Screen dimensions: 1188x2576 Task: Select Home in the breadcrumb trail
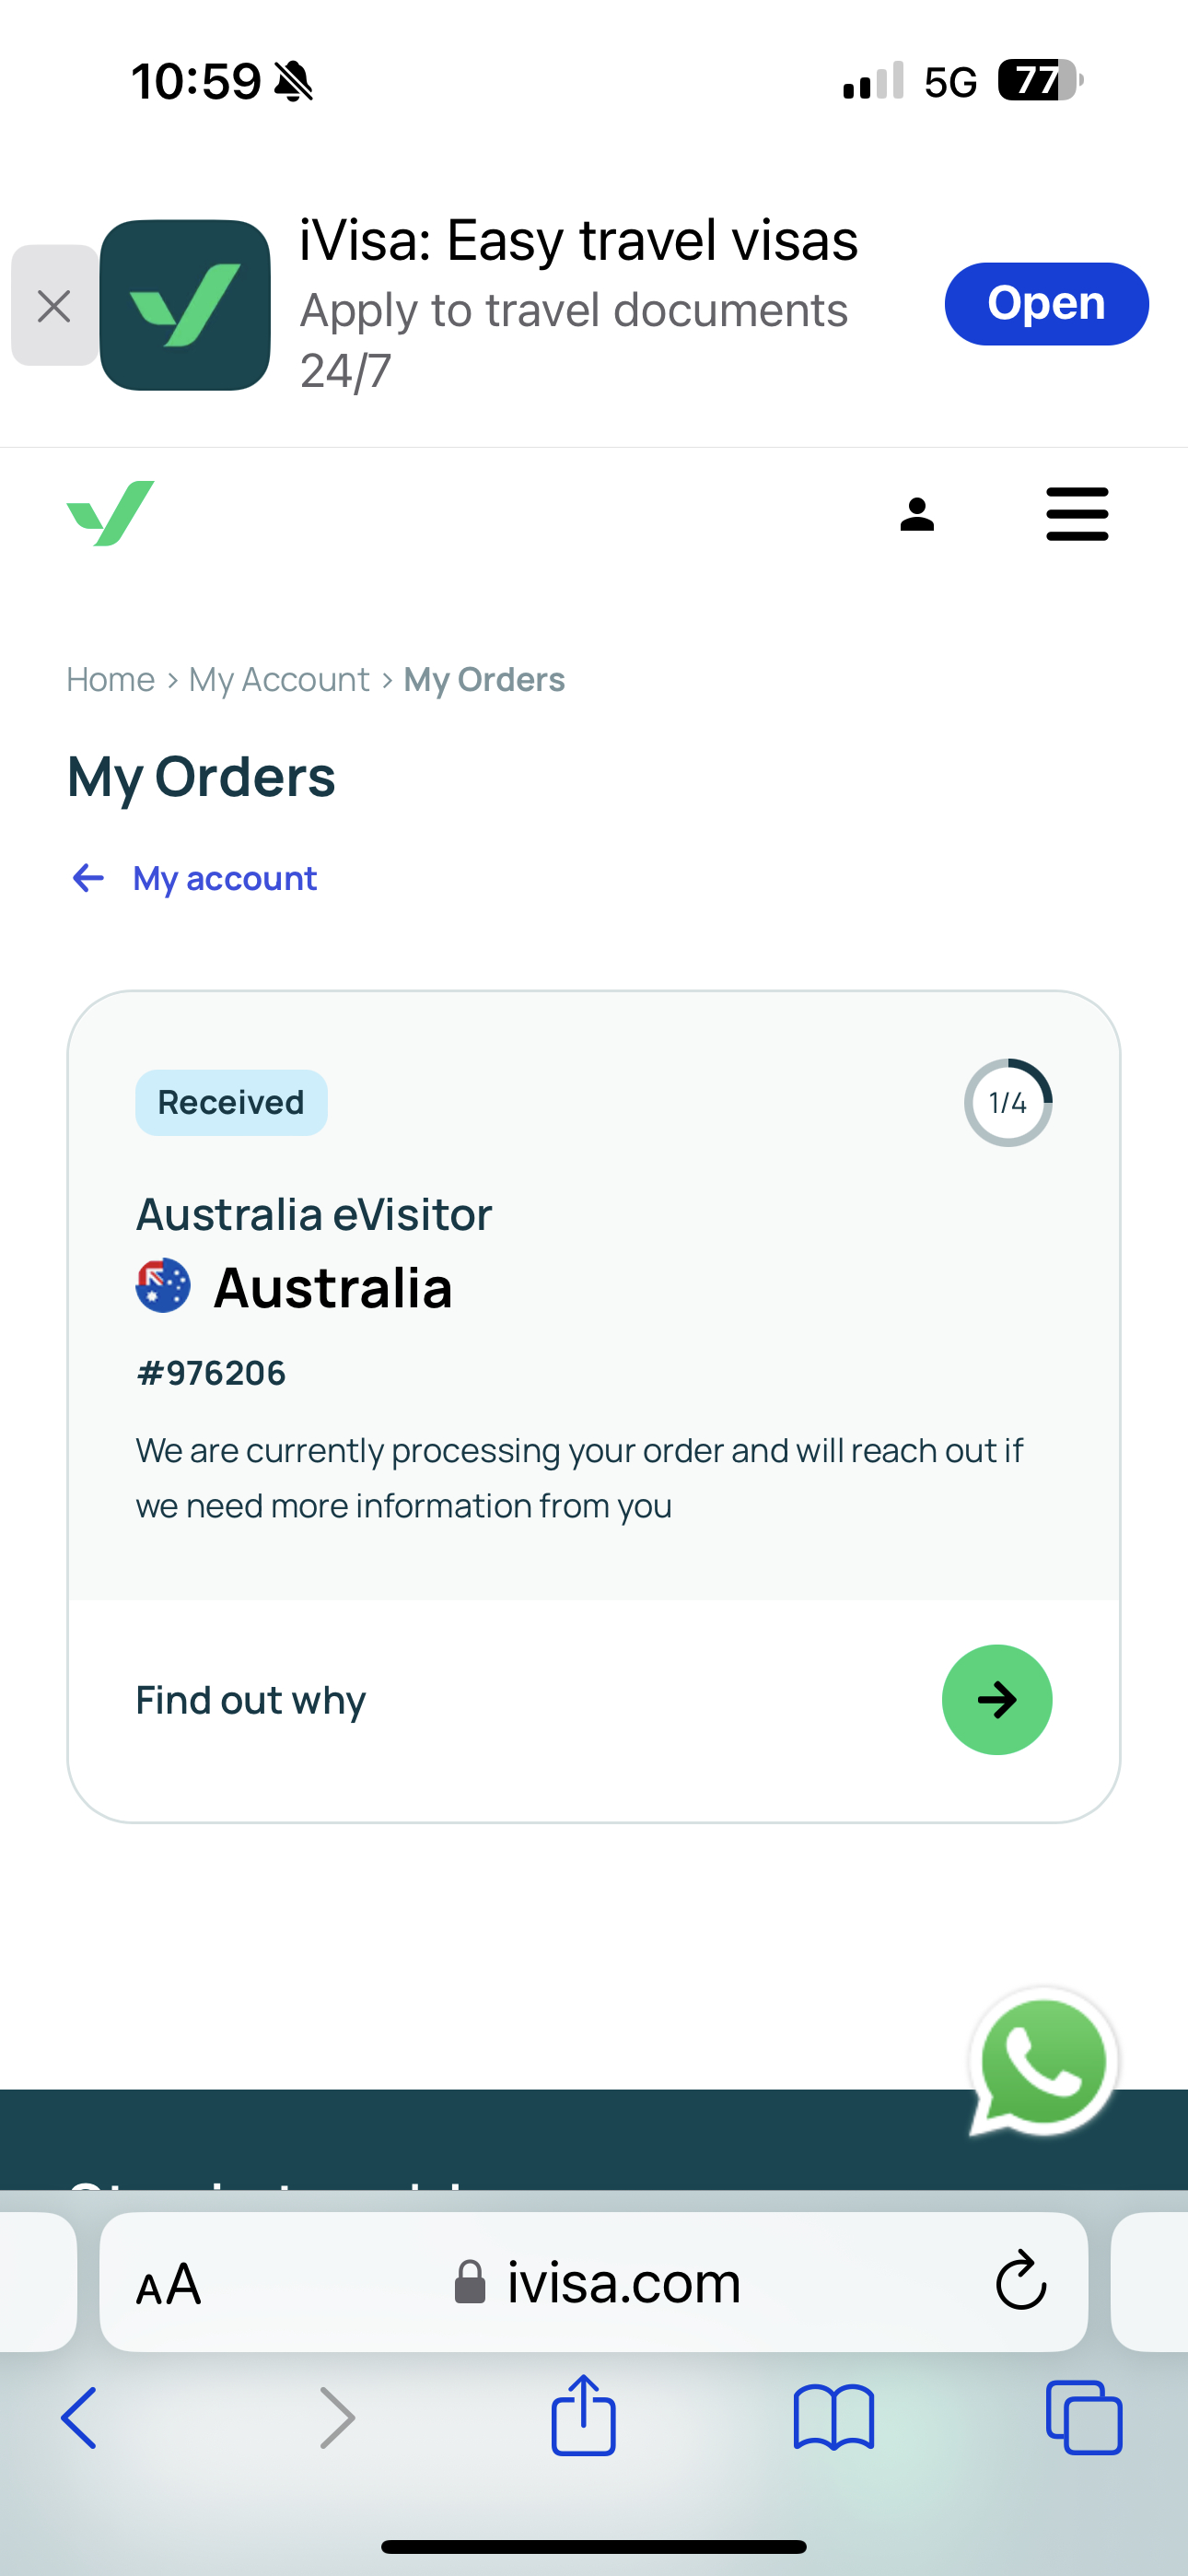point(110,679)
